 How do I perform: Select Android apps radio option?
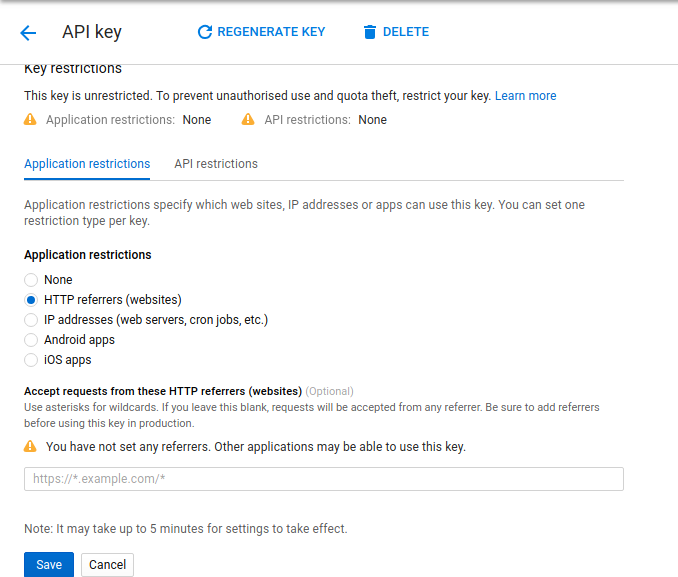coord(31,340)
